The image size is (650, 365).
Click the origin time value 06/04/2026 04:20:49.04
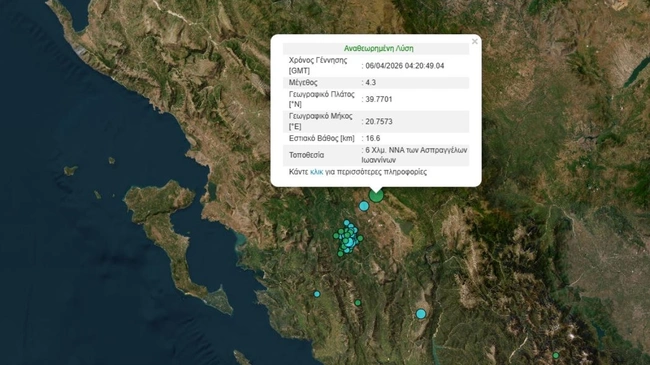click(x=405, y=66)
